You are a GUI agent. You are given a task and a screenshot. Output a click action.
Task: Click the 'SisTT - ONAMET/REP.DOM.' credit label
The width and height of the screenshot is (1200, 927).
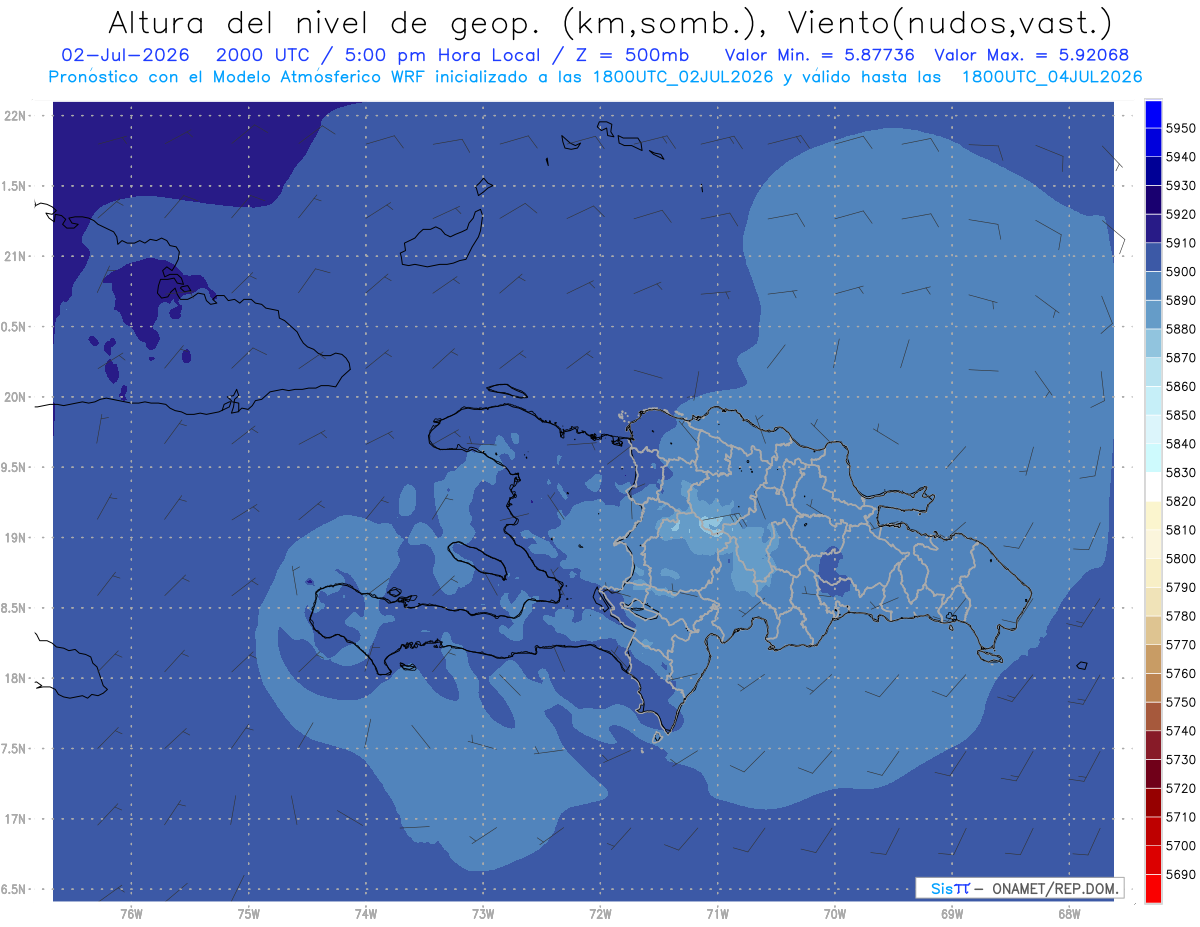point(1018,887)
